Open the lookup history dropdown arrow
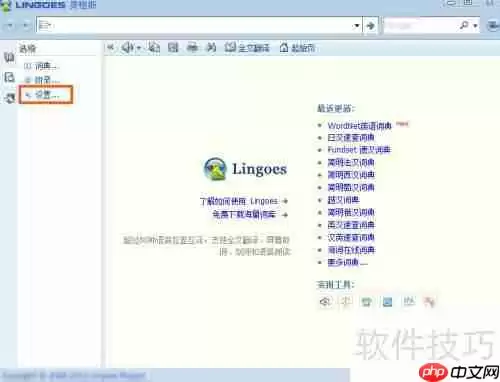500x382 pixels. (357, 25)
